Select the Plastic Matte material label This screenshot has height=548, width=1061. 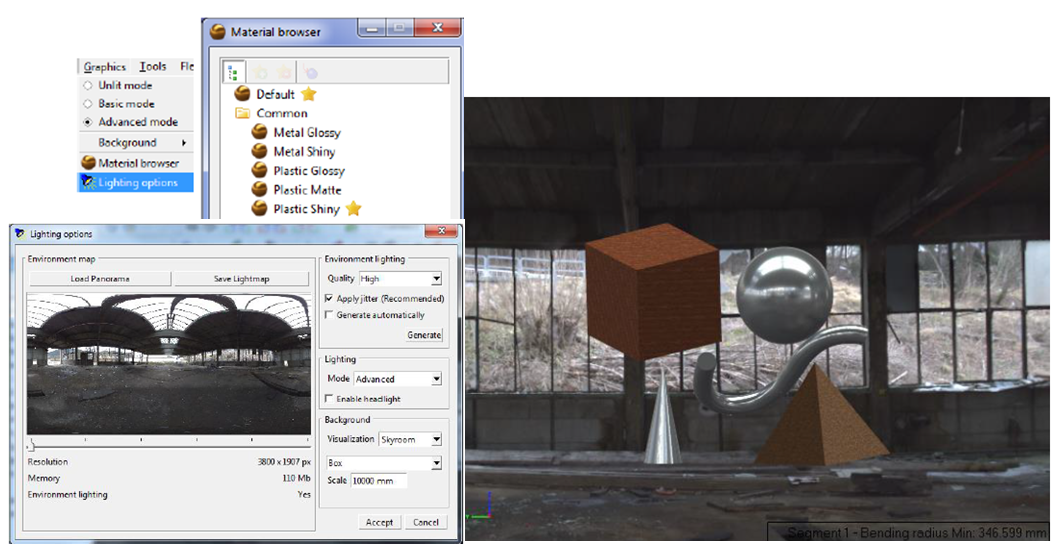(307, 189)
